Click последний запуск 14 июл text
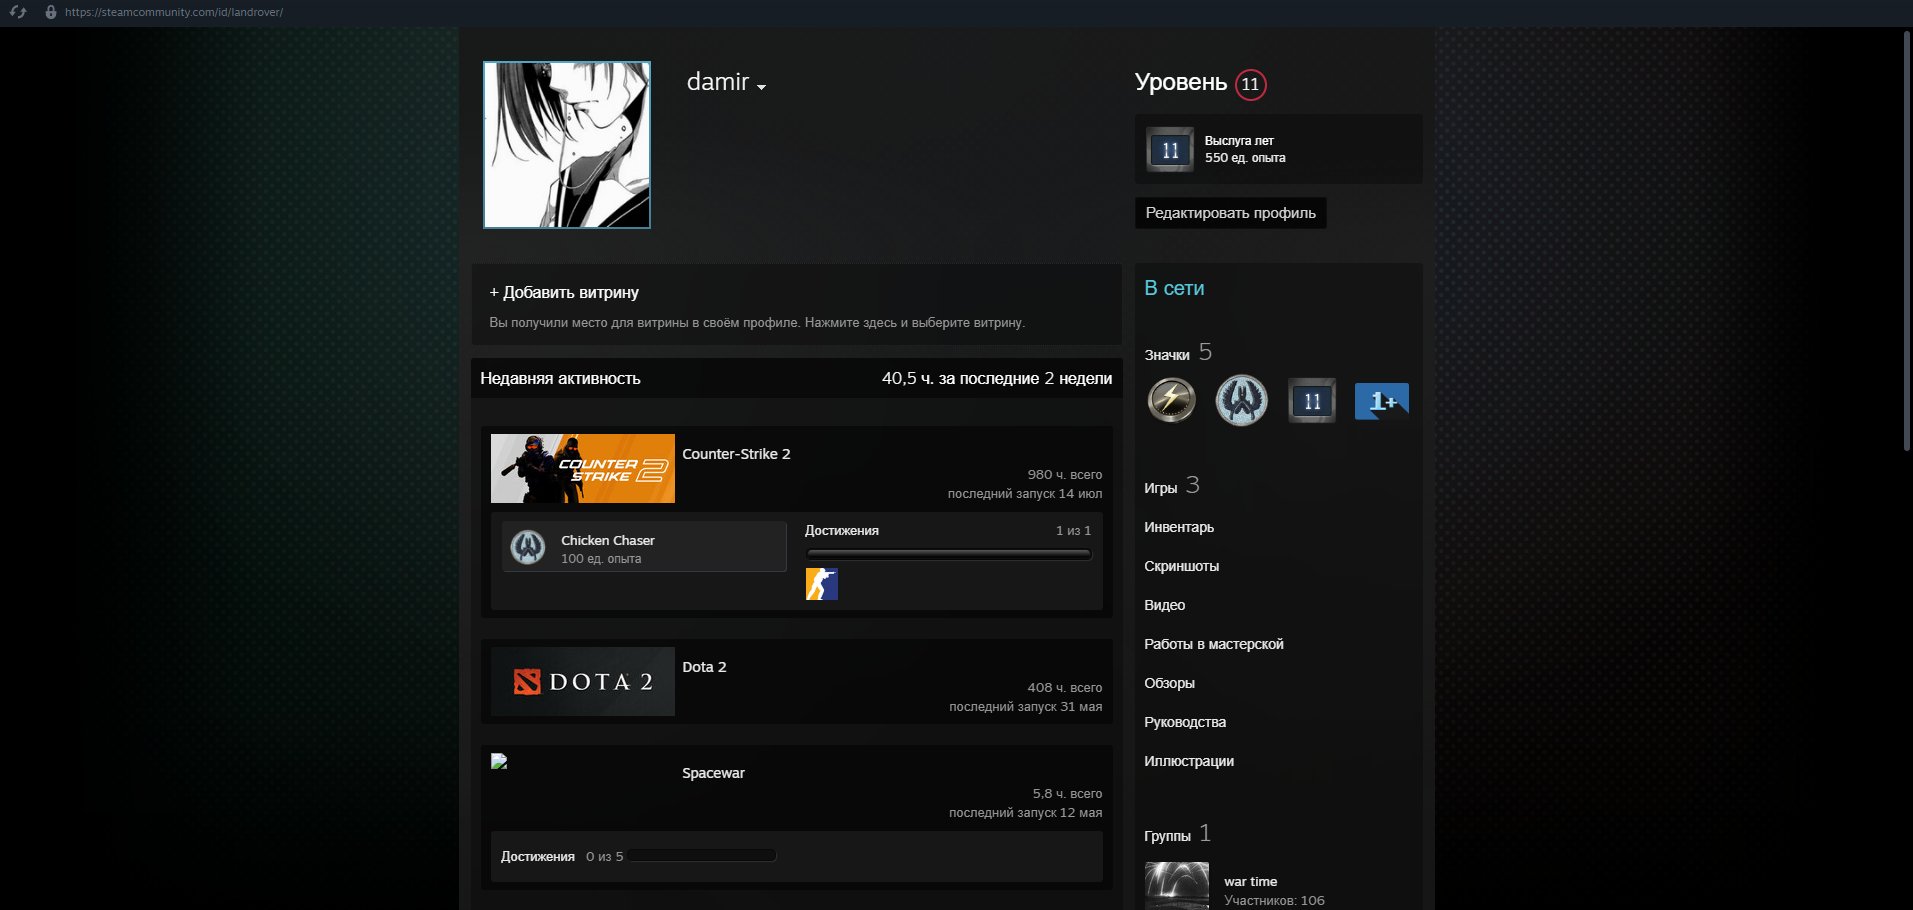 [1025, 494]
